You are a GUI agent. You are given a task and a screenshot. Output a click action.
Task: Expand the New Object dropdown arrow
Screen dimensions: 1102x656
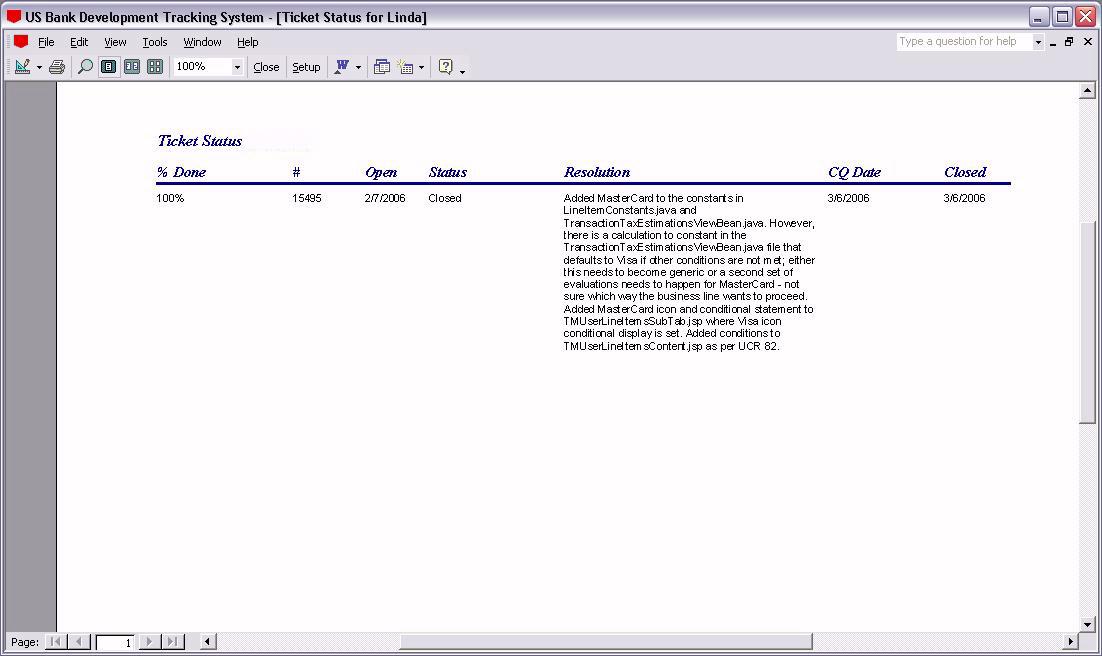click(421, 68)
